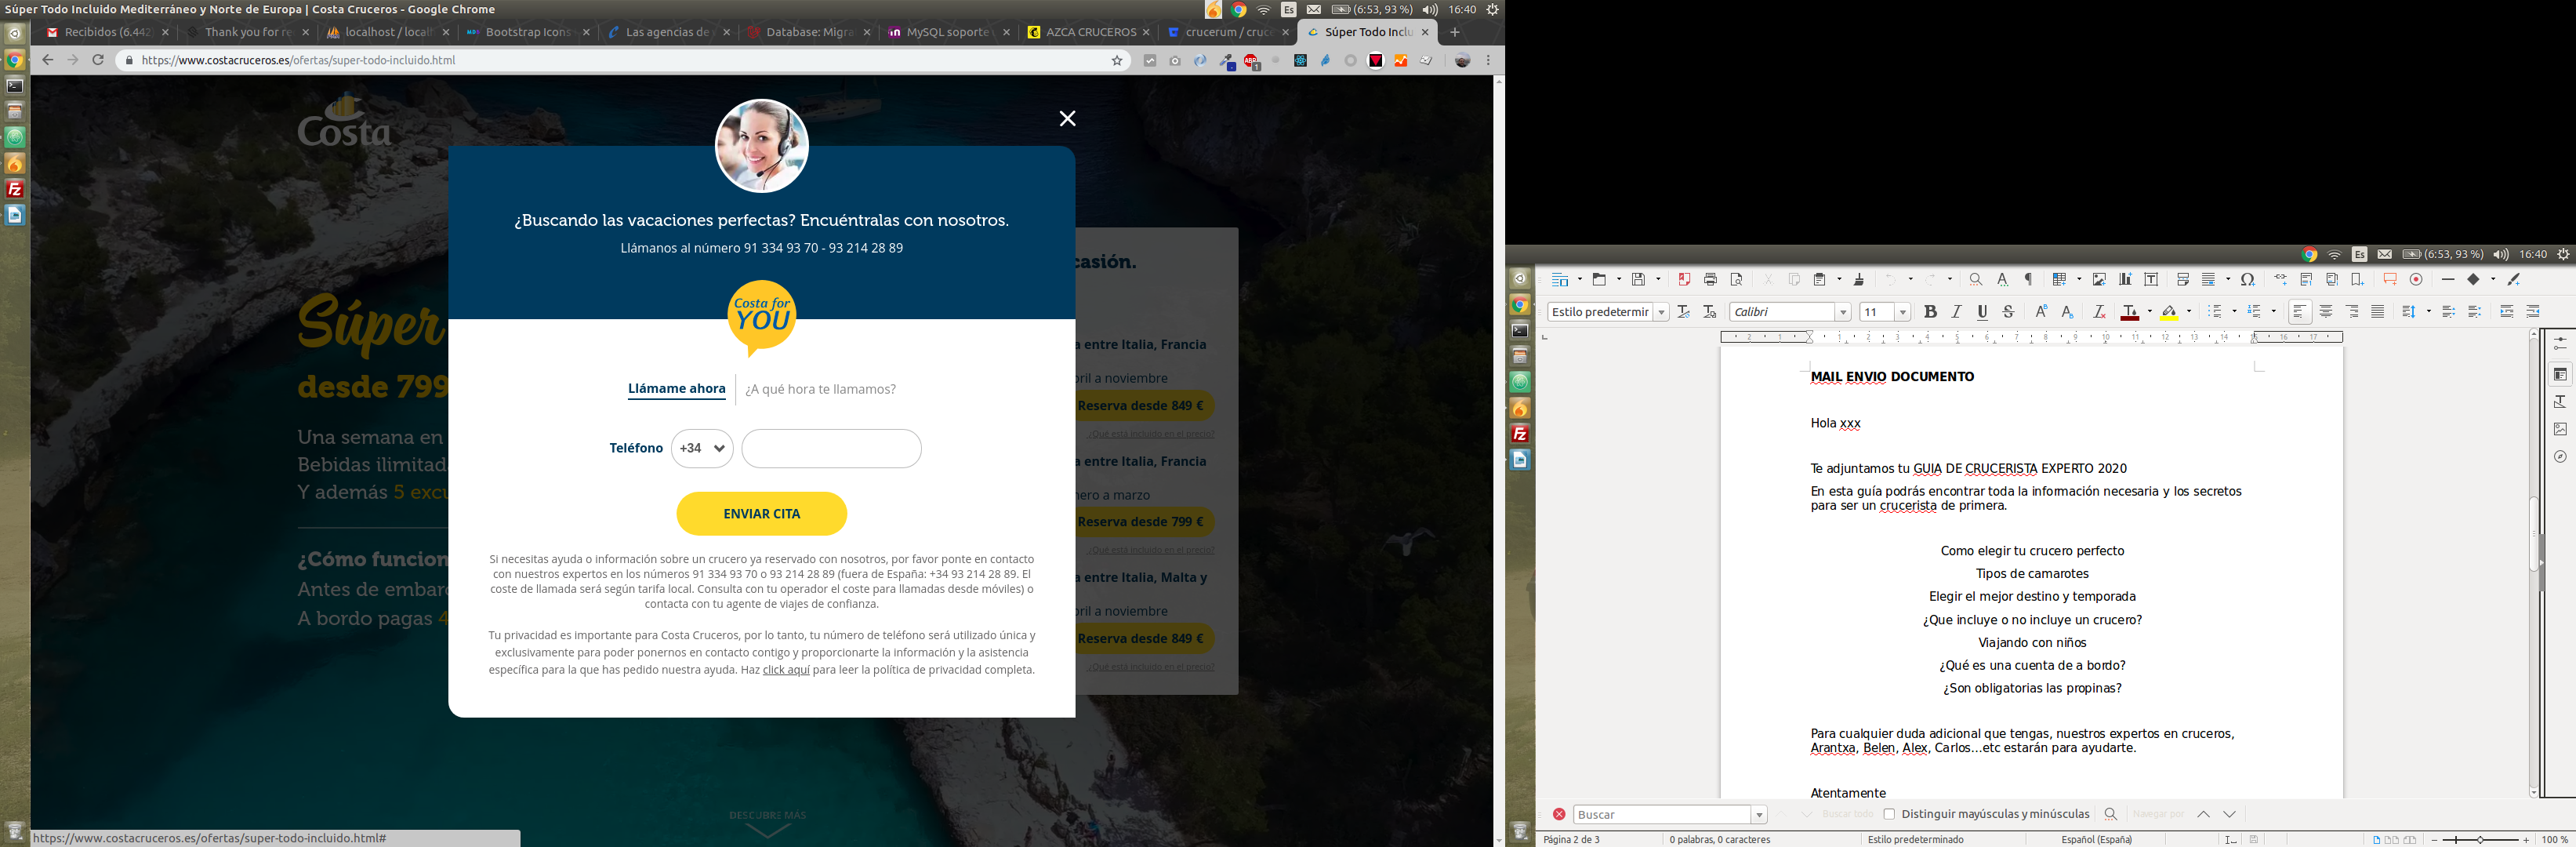Toggle Italic formatting in Writer
This screenshot has width=2576, height=847.
[x=1956, y=312]
